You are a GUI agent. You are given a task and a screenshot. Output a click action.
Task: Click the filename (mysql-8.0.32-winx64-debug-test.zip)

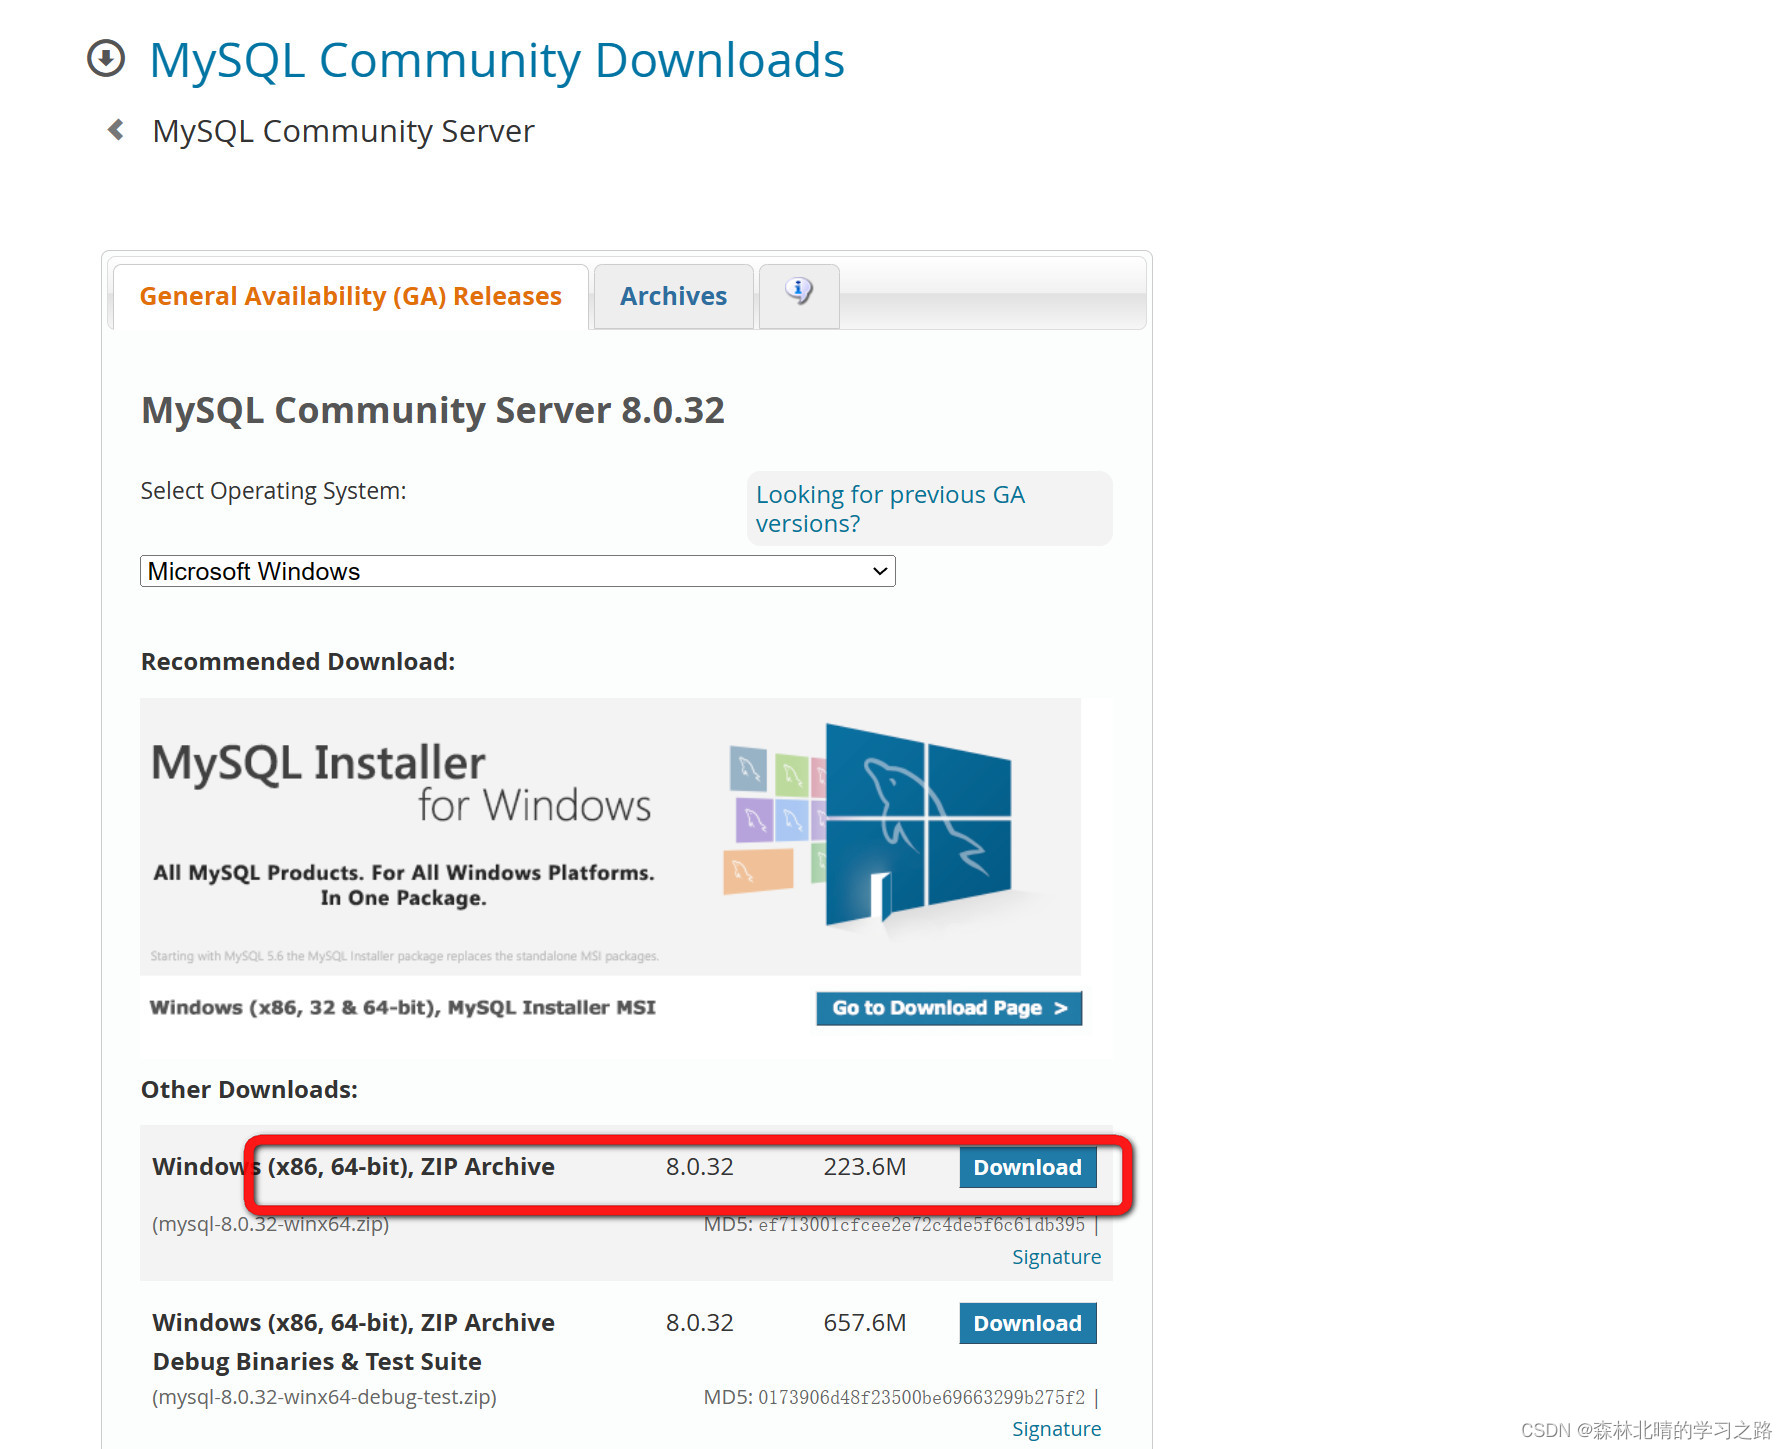click(x=324, y=1397)
